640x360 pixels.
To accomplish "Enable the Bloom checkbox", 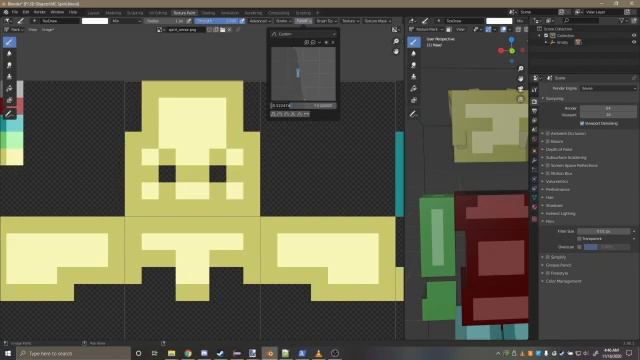I will click(x=548, y=141).
